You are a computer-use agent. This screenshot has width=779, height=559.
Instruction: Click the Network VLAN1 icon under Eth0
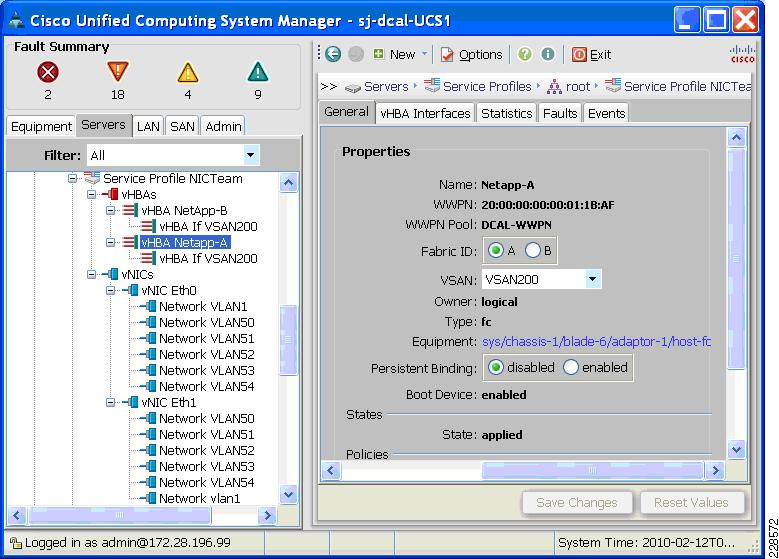coord(149,306)
